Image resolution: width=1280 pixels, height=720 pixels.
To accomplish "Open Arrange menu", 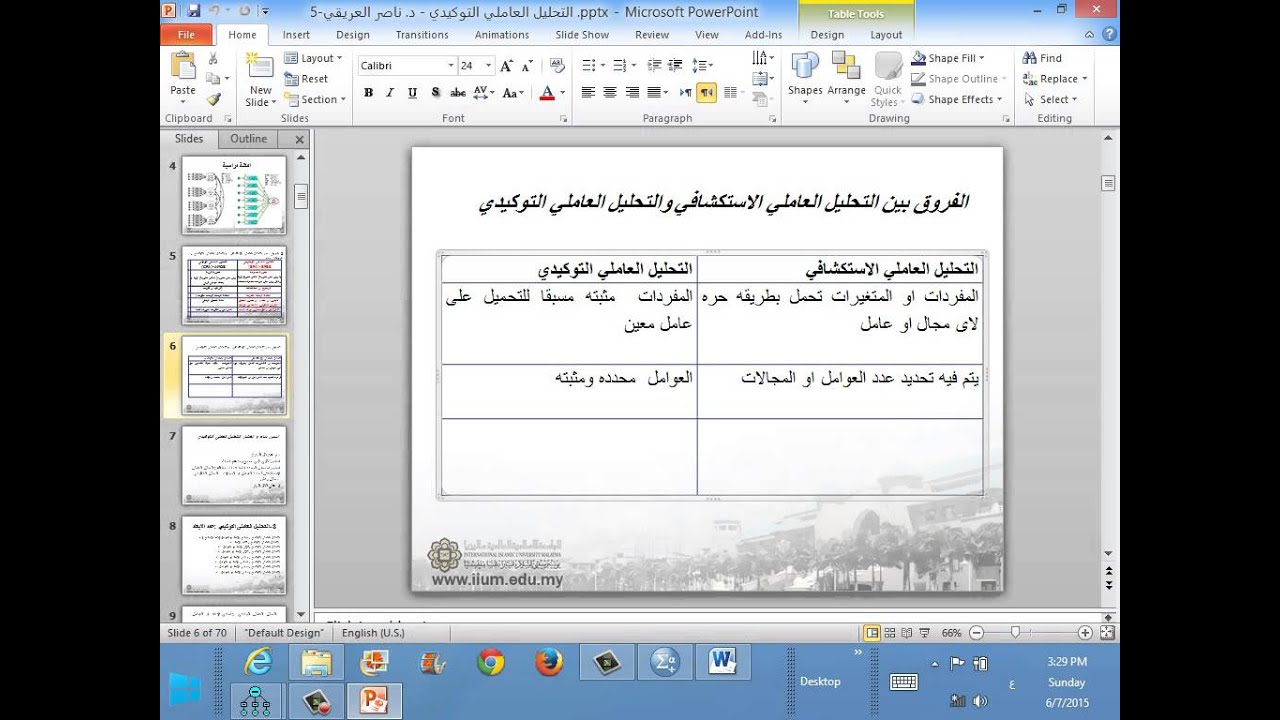I will [846, 75].
